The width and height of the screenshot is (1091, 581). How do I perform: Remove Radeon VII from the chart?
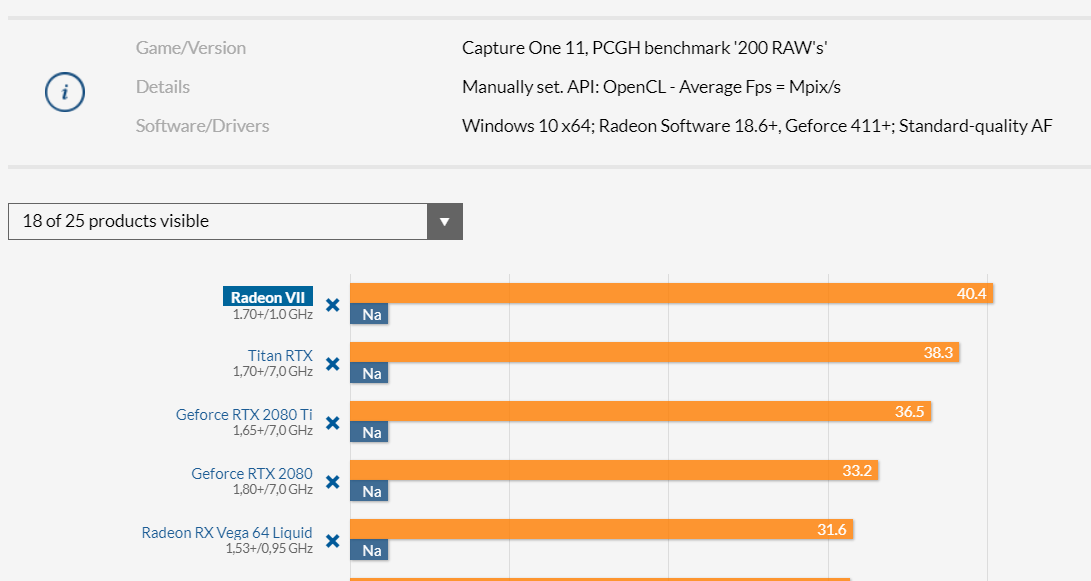pos(333,305)
